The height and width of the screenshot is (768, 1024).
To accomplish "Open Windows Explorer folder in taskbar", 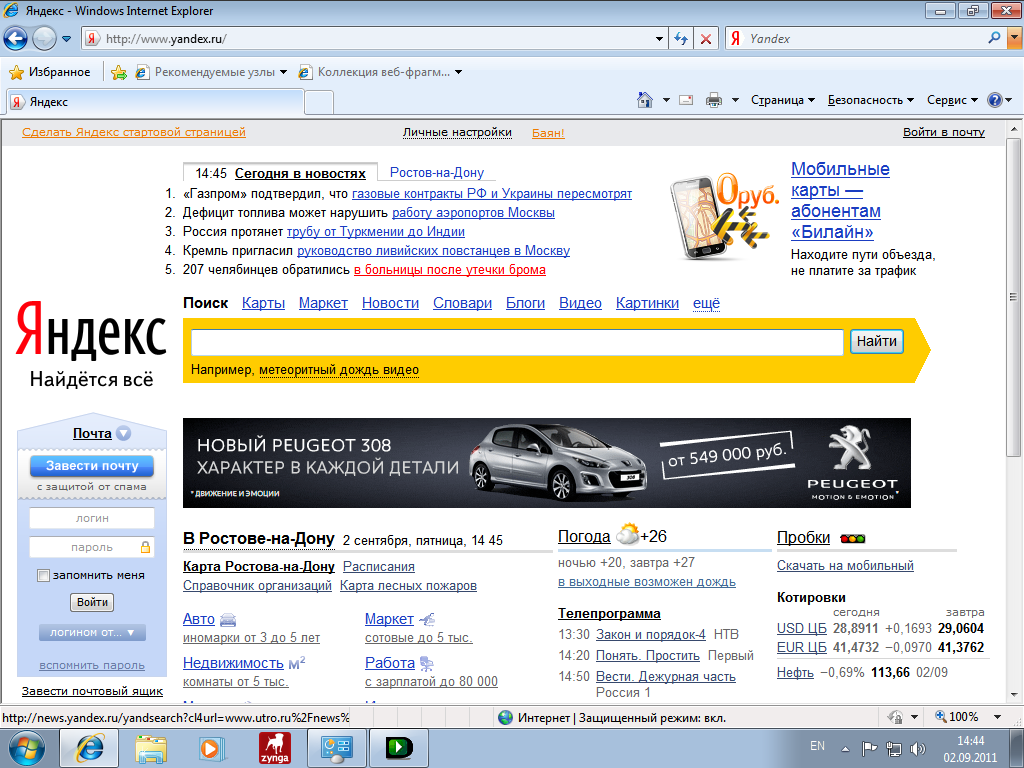I will tap(151, 748).
